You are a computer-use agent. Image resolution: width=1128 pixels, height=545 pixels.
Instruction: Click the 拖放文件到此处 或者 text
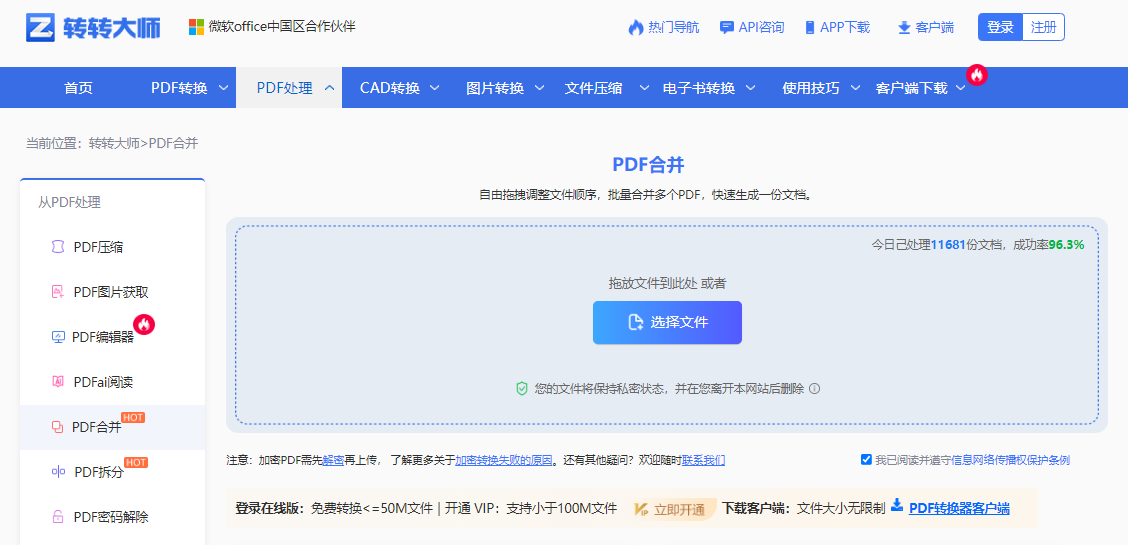click(667, 283)
